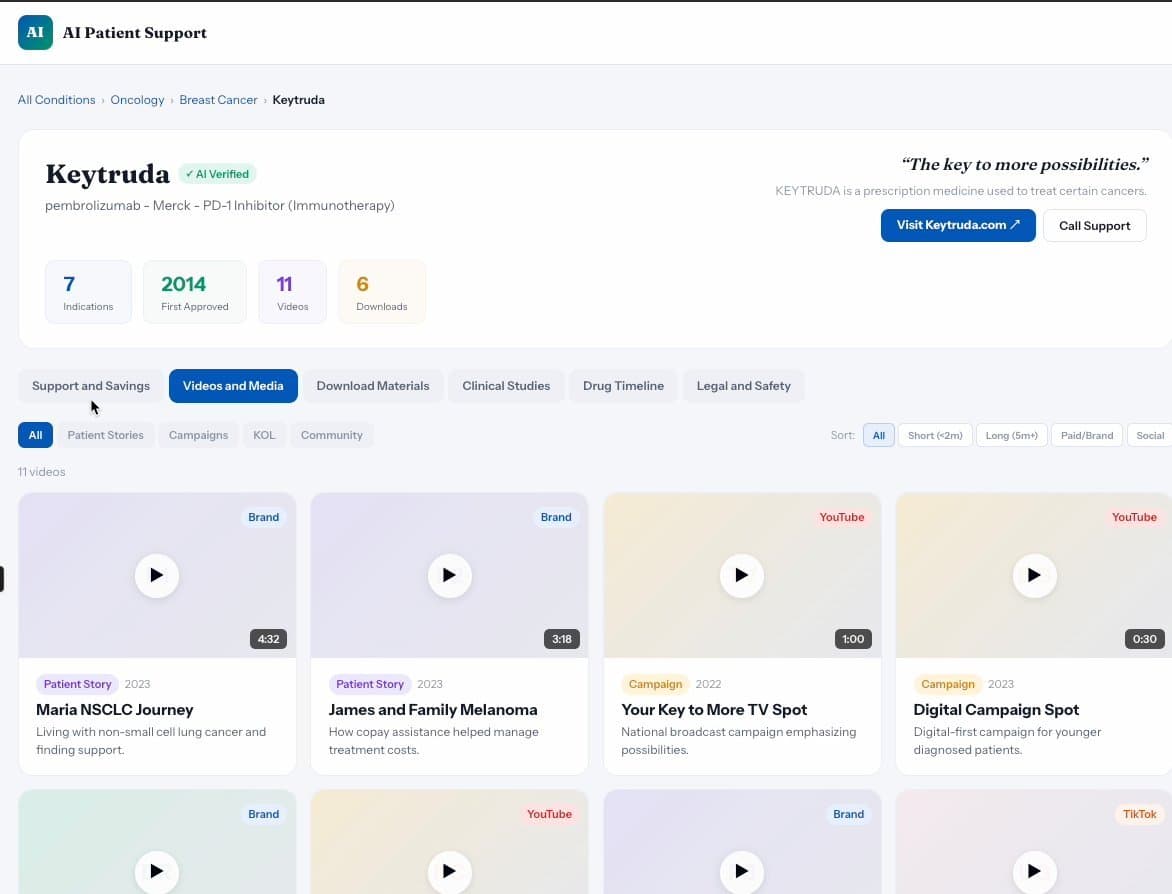Screen dimensions: 1172x894
Task: Click the 11 videos count text
Action: pos(42,472)
